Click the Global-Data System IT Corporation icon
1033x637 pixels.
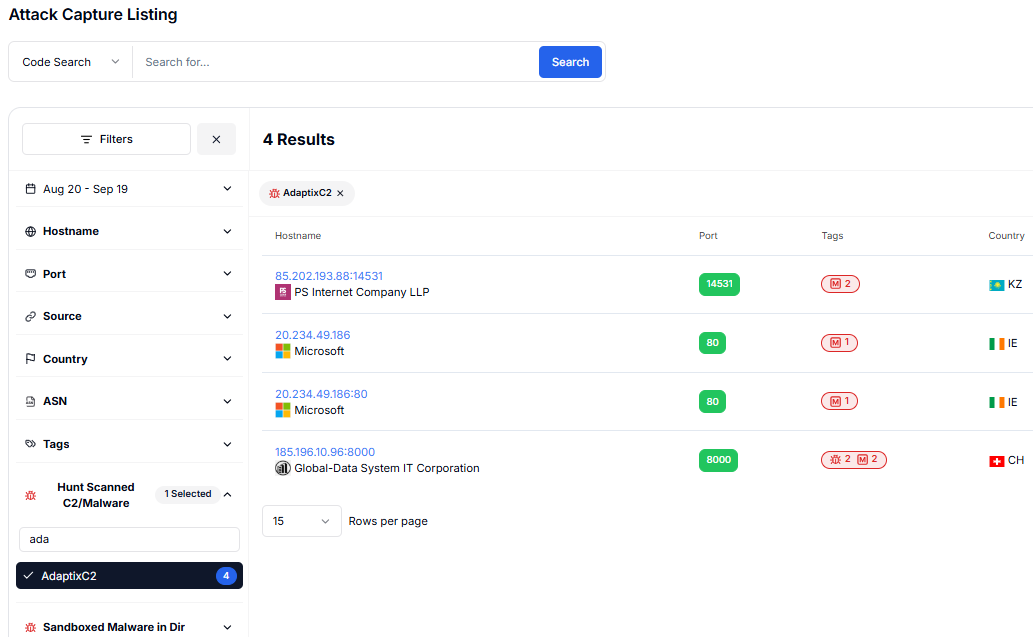[282, 468]
